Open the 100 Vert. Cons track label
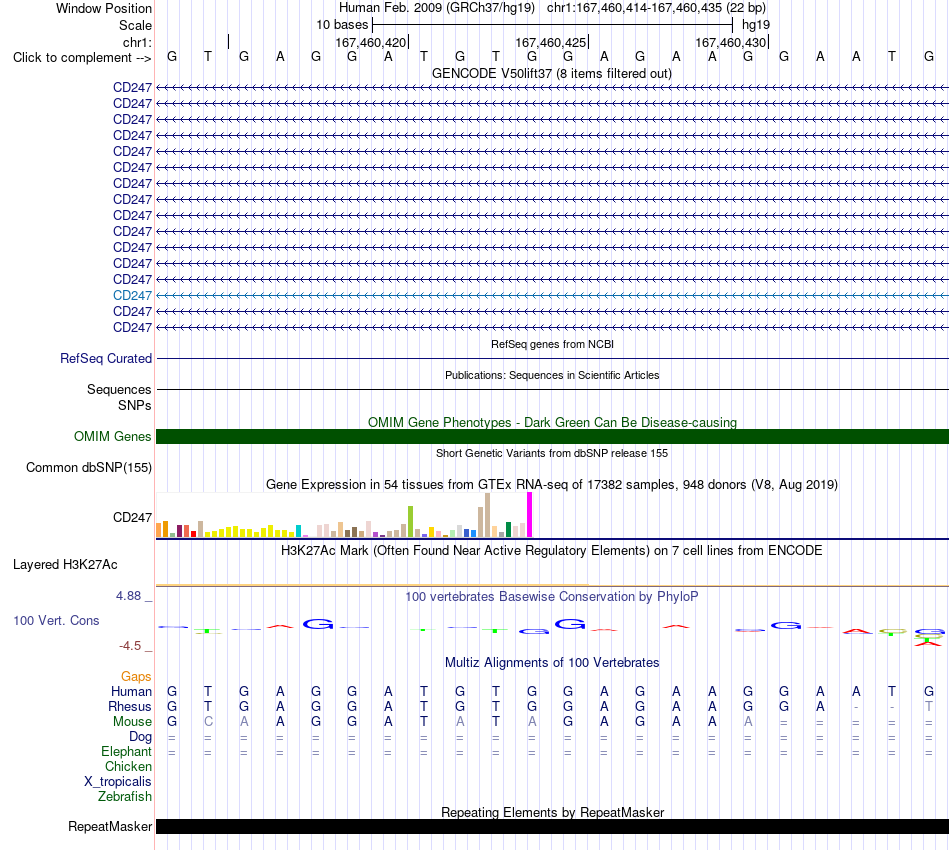950x850 pixels. tap(56, 620)
